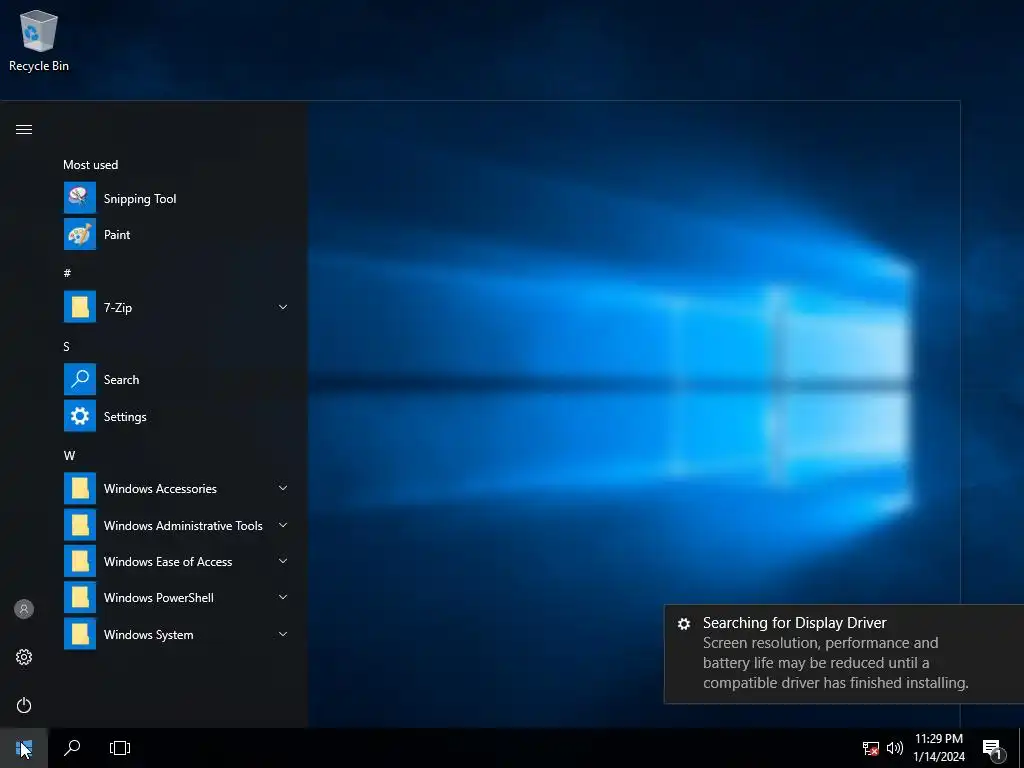1024x768 pixels.
Task: Launch Paint from Most used
Action: pyautogui.click(x=80, y=234)
